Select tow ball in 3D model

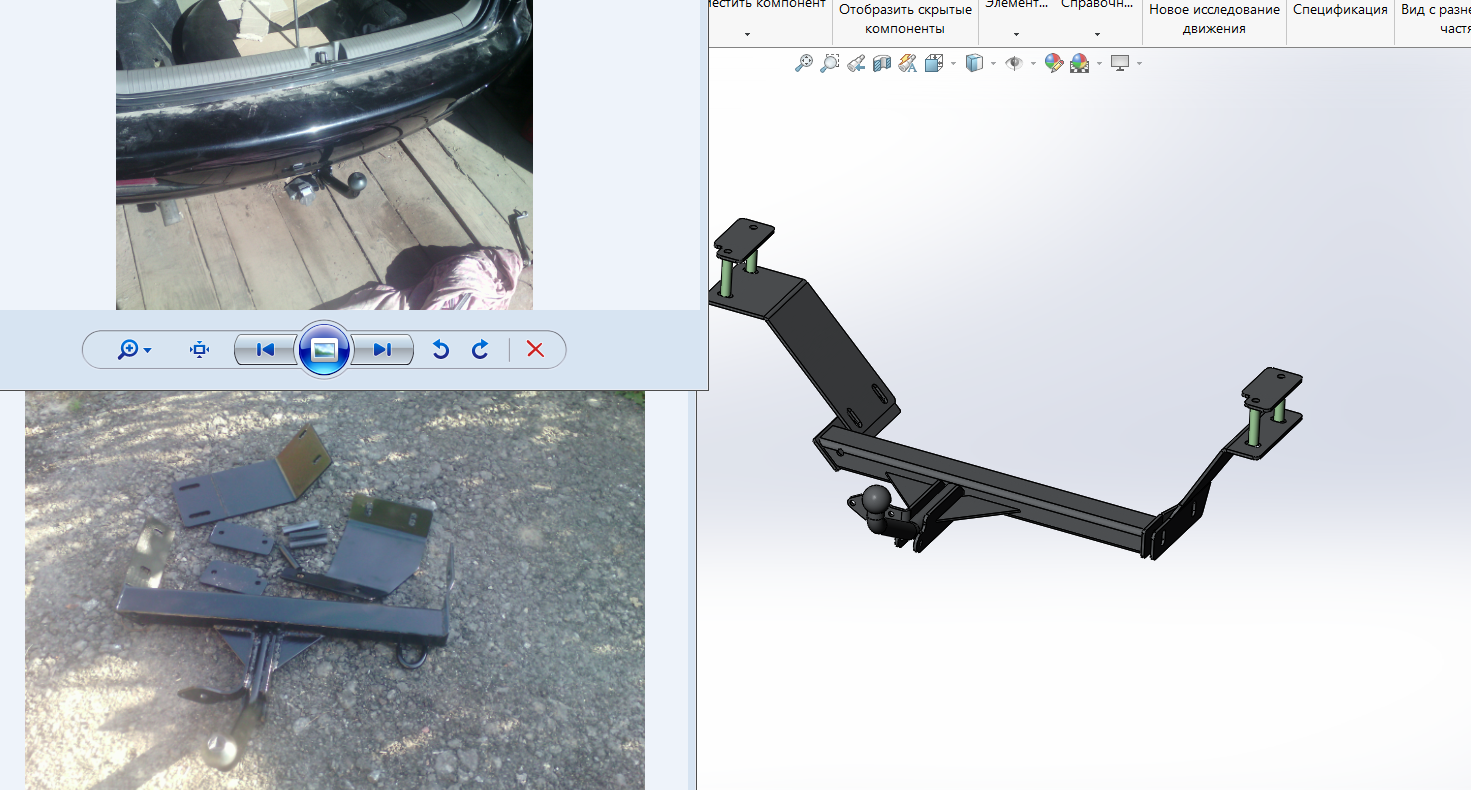tap(876, 499)
